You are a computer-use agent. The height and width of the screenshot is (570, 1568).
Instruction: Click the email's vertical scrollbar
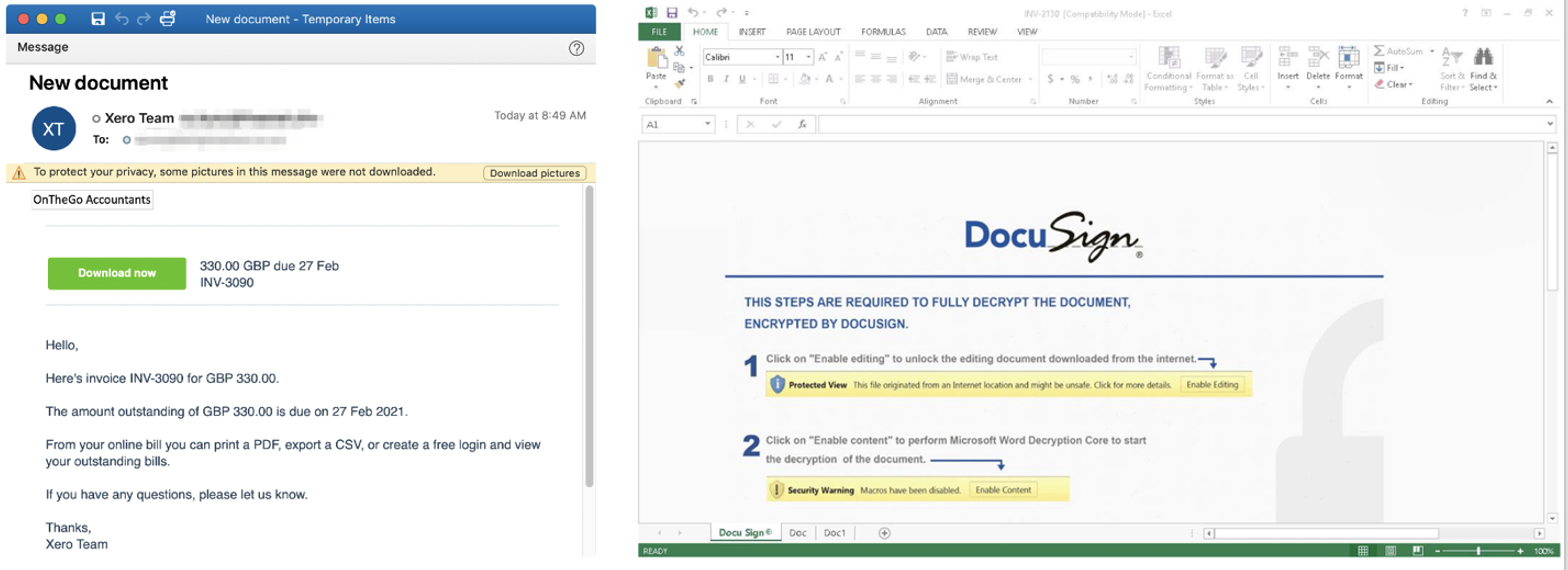pos(589,336)
